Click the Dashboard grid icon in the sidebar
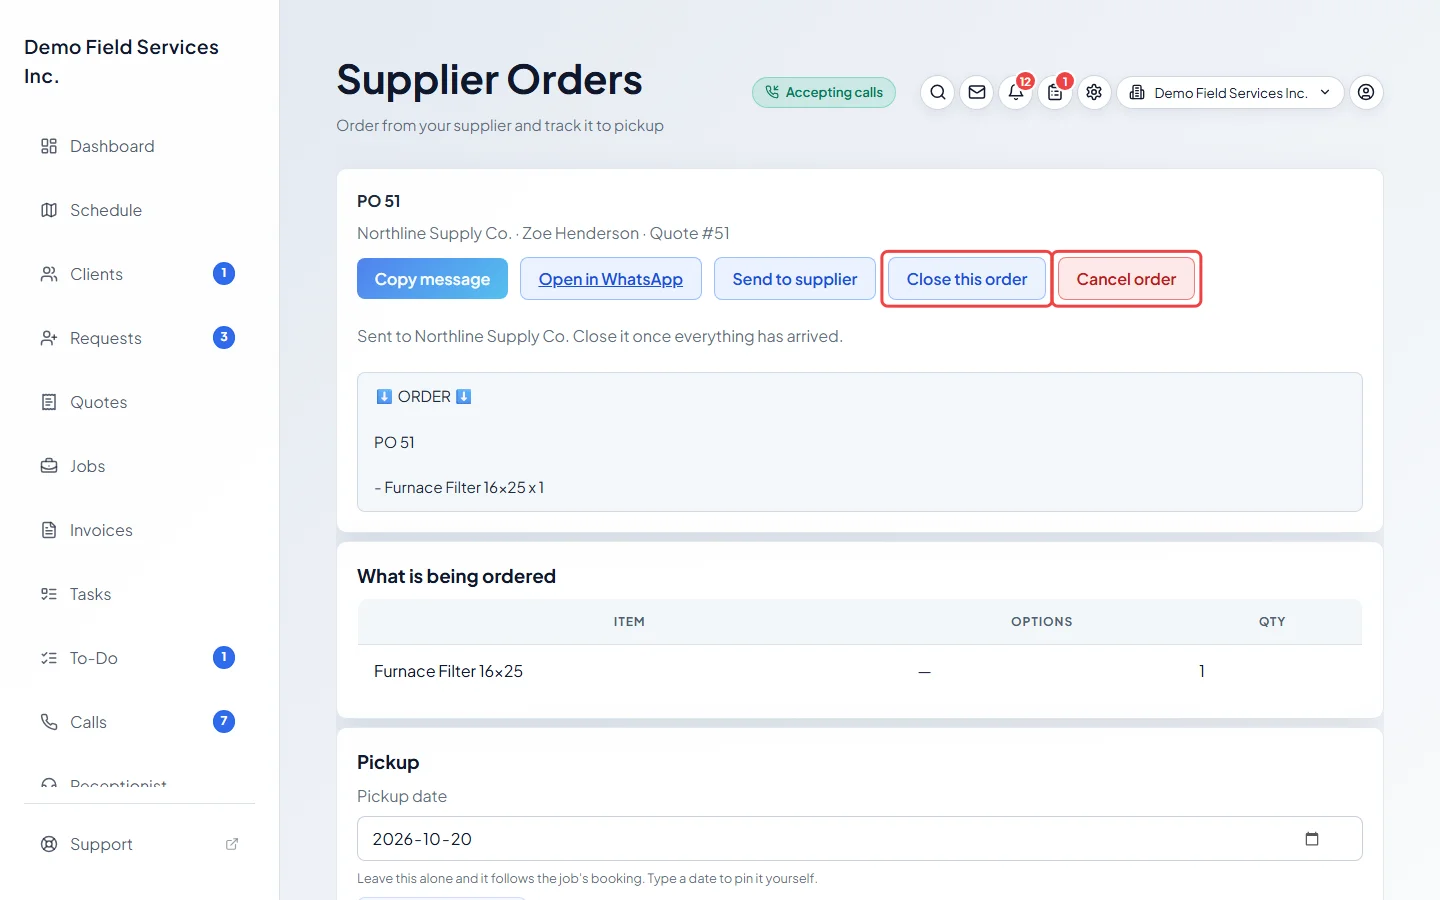The width and height of the screenshot is (1440, 900). tap(49, 146)
